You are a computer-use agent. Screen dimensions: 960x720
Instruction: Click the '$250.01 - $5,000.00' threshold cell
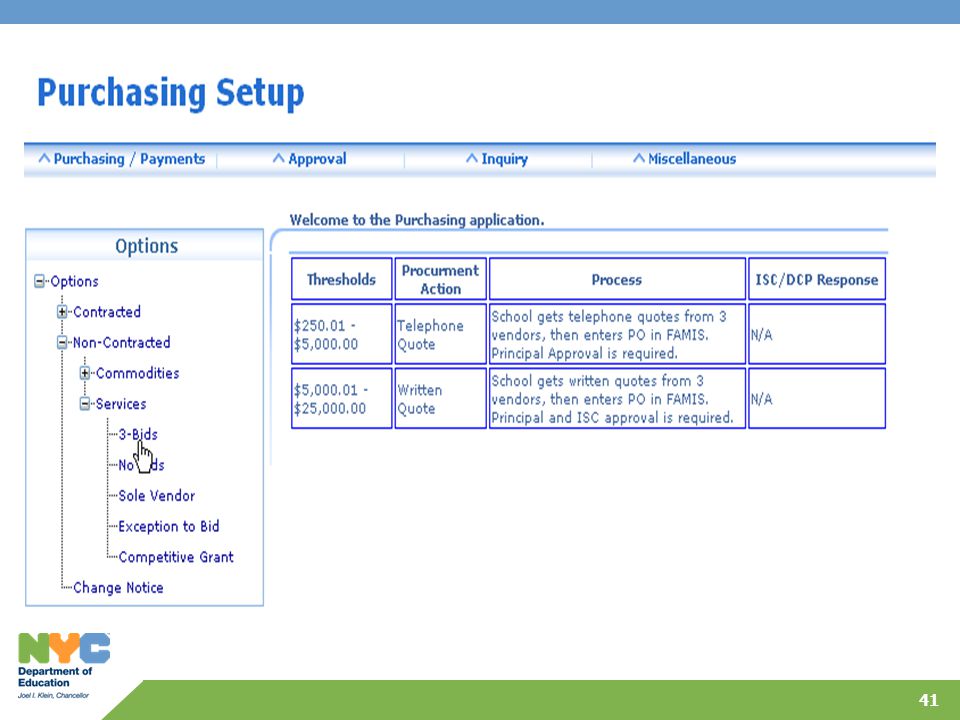click(x=342, y=334)
